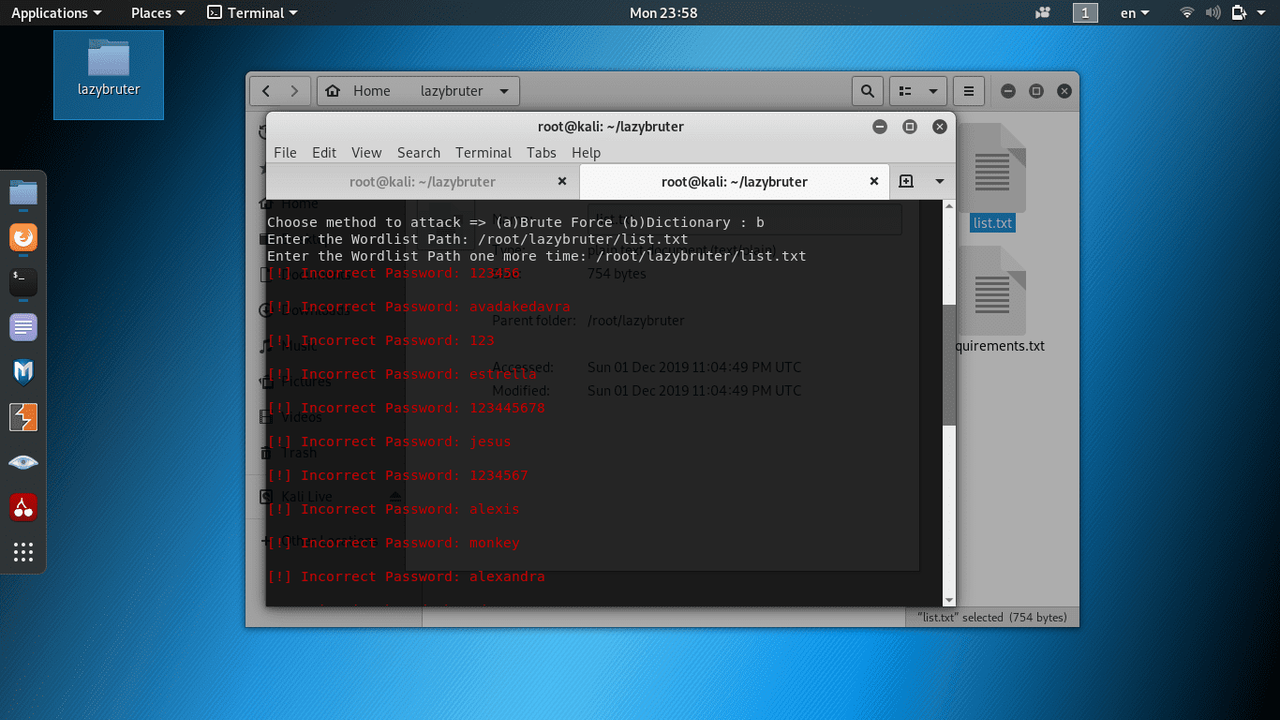Open the workspace 1 indicator
The image size is (1280, 720).
pos(1085,13)
